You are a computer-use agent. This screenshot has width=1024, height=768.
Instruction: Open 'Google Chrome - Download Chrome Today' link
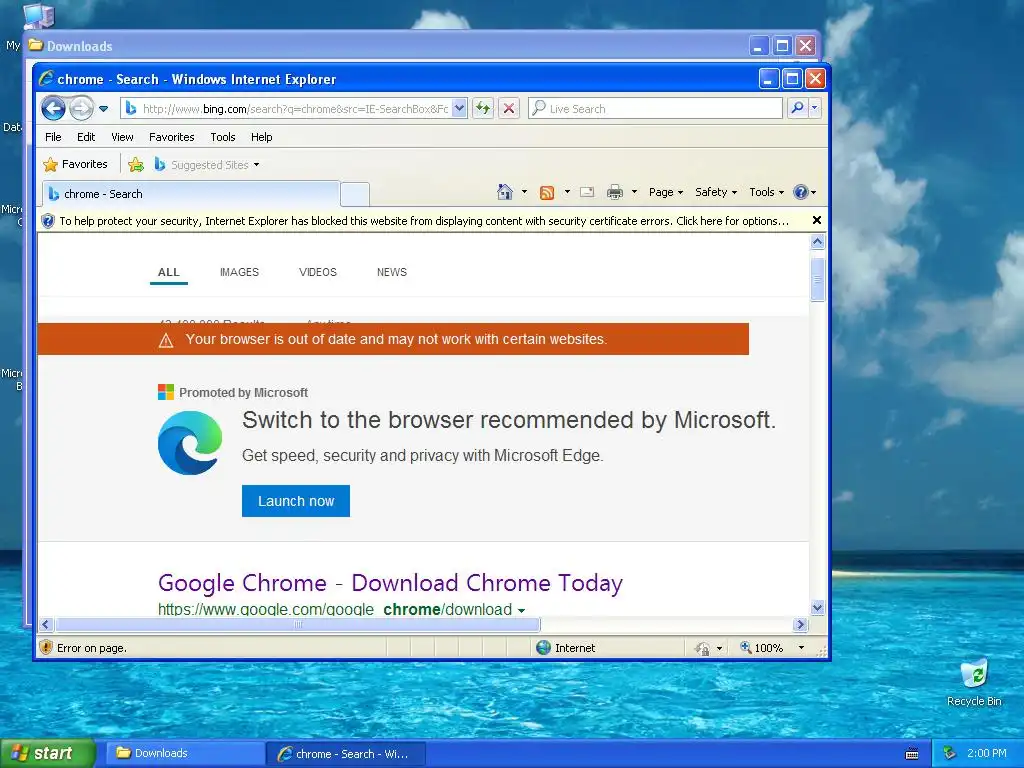[x=390, y=583]
